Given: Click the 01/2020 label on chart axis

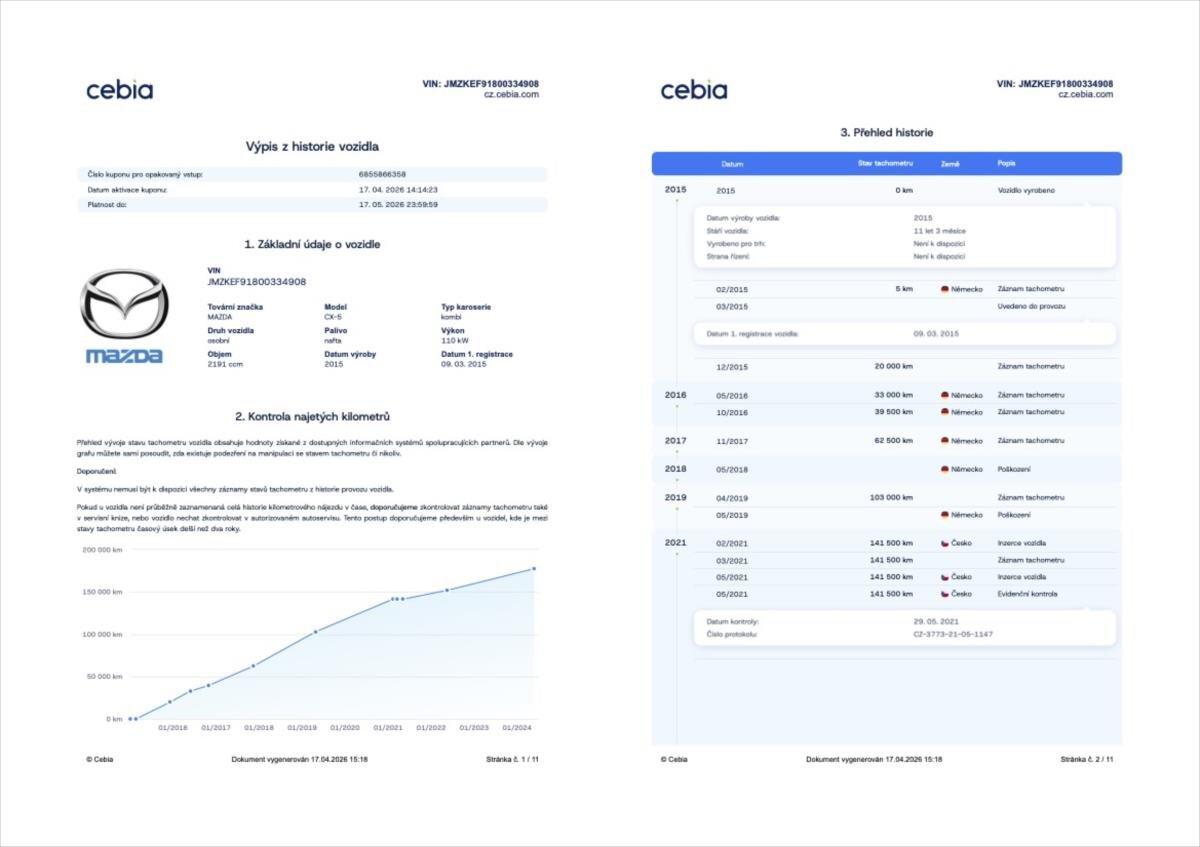Looking at the screenshot, I should click(x=345, y=728).
